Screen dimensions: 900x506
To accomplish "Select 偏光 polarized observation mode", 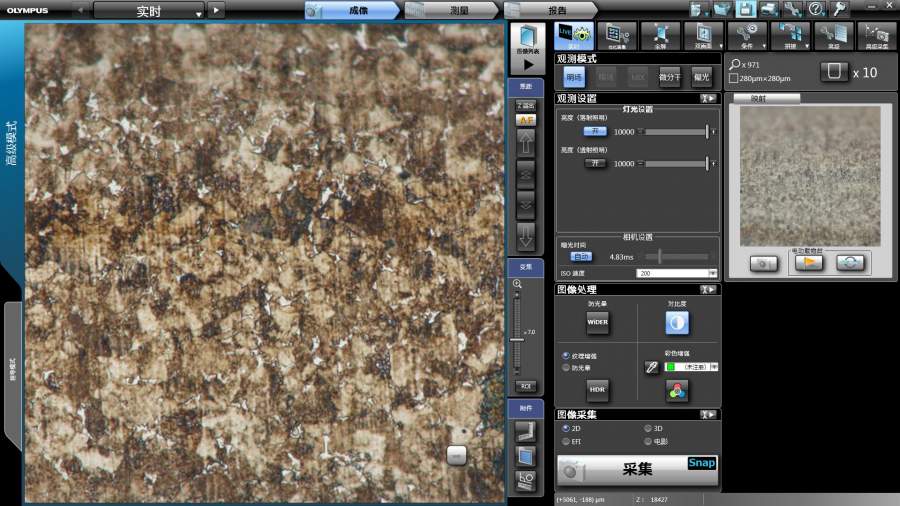I will (x=700, y=77).
